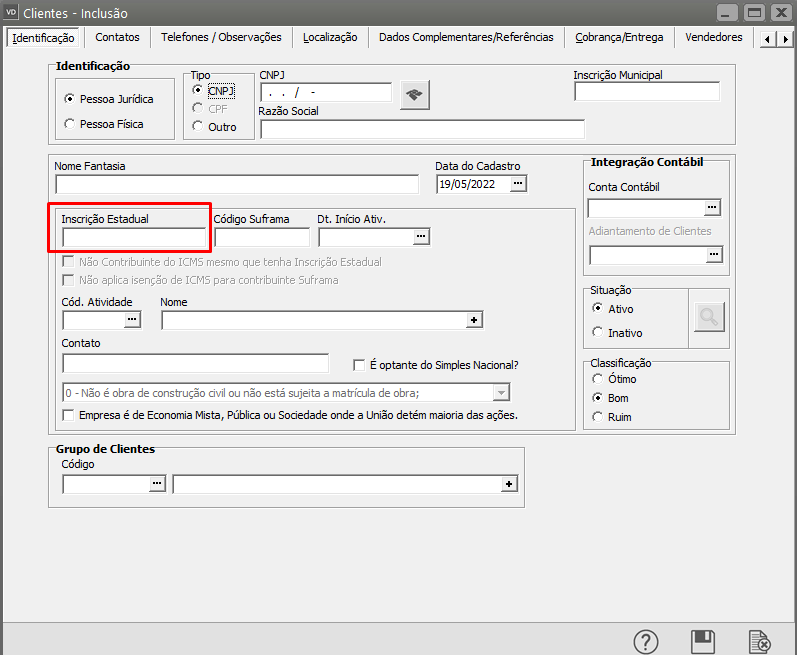Open the Dt. Início Ativ. picker button
This screenshot has width=797, height=655.
point(421,237)
